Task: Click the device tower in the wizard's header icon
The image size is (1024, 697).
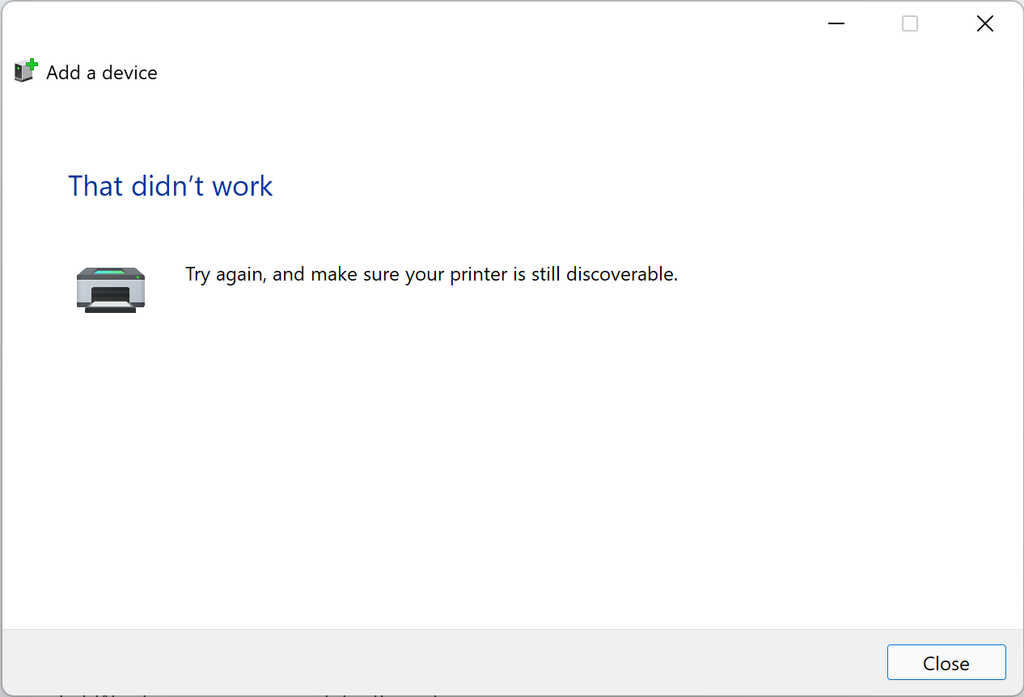Action: pos(21,72)
